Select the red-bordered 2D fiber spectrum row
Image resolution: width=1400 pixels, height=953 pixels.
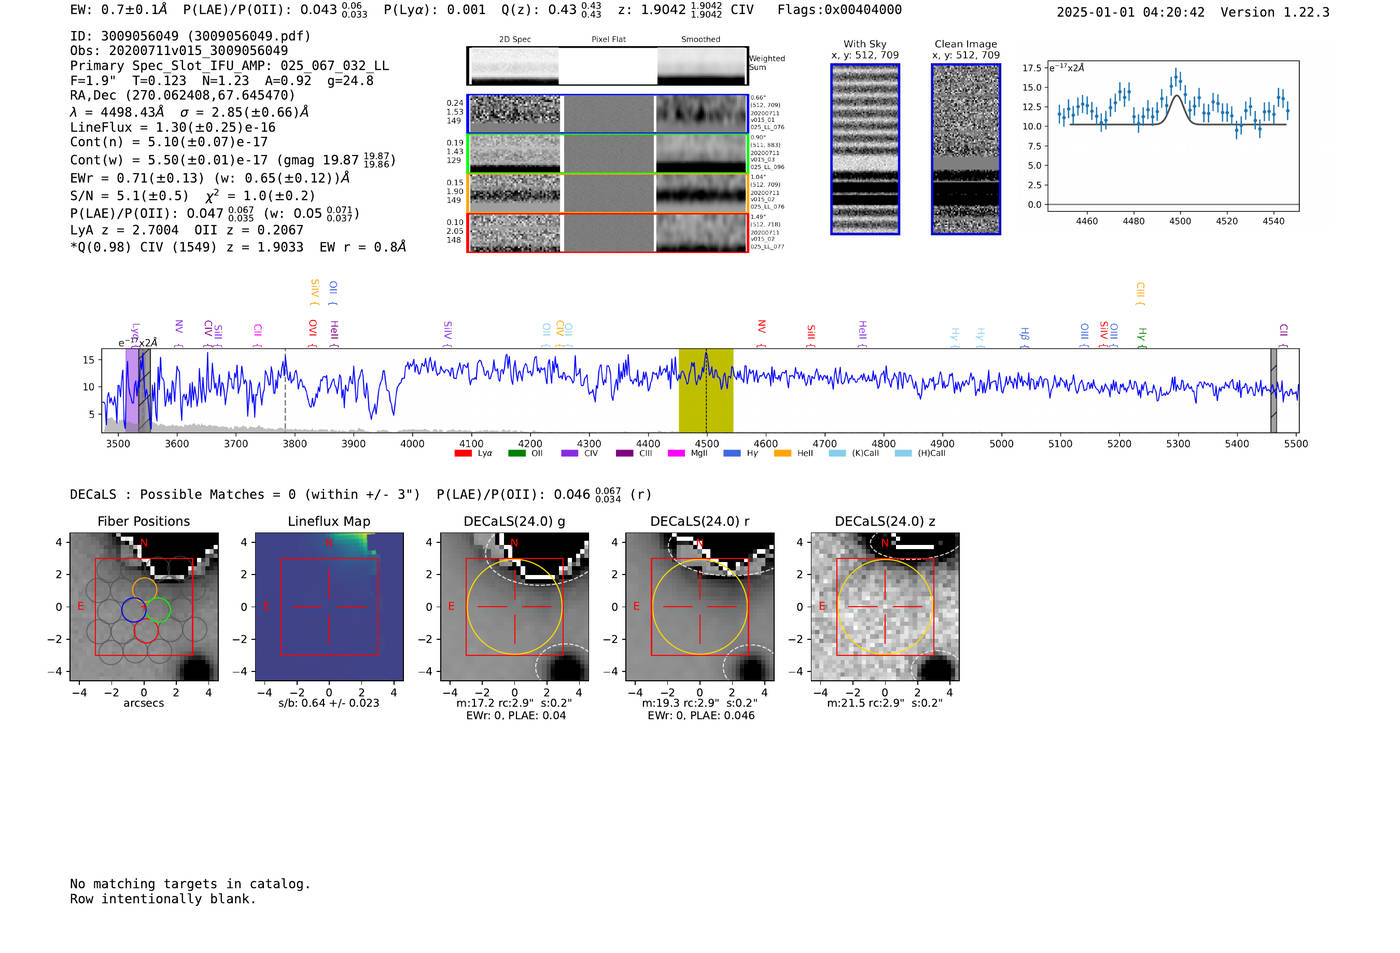pos(607,232)
